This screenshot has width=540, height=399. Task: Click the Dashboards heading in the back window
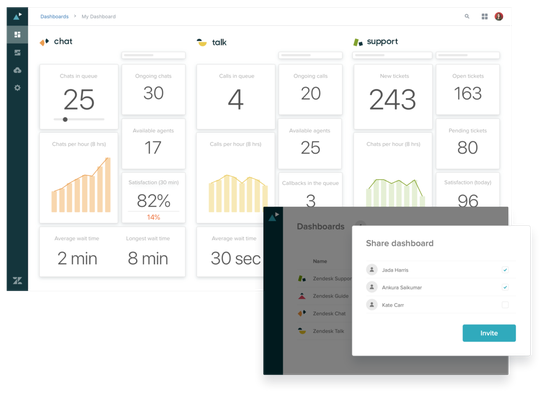point(321,227)
